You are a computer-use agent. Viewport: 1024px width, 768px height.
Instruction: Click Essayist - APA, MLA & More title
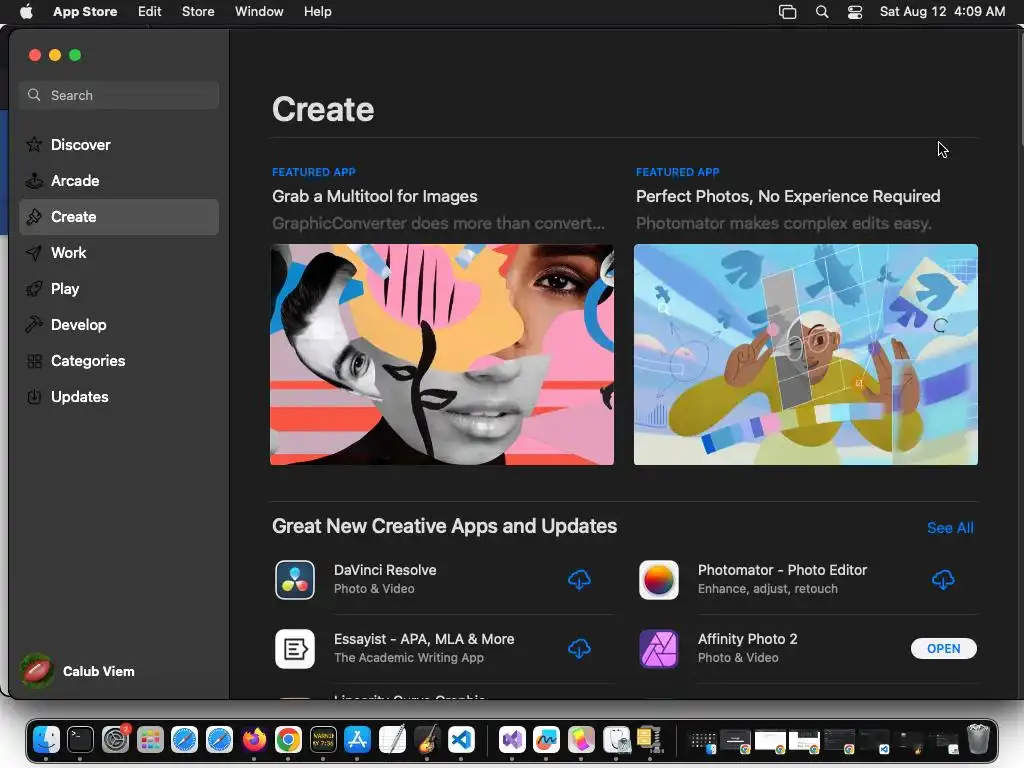click(424, 639)
